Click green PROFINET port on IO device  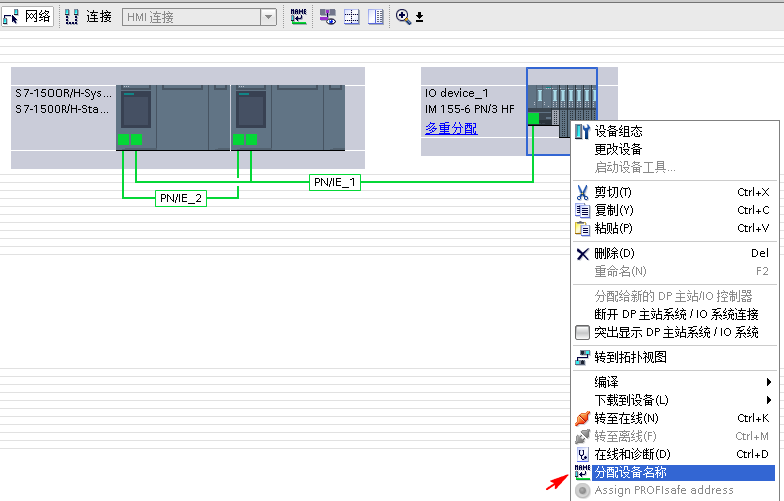click(x=534, y=118)
